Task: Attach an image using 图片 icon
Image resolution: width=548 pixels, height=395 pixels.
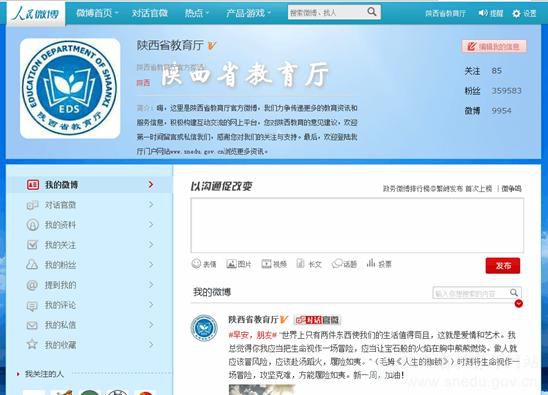Action: pyautogui.click(x=231, y=264)
